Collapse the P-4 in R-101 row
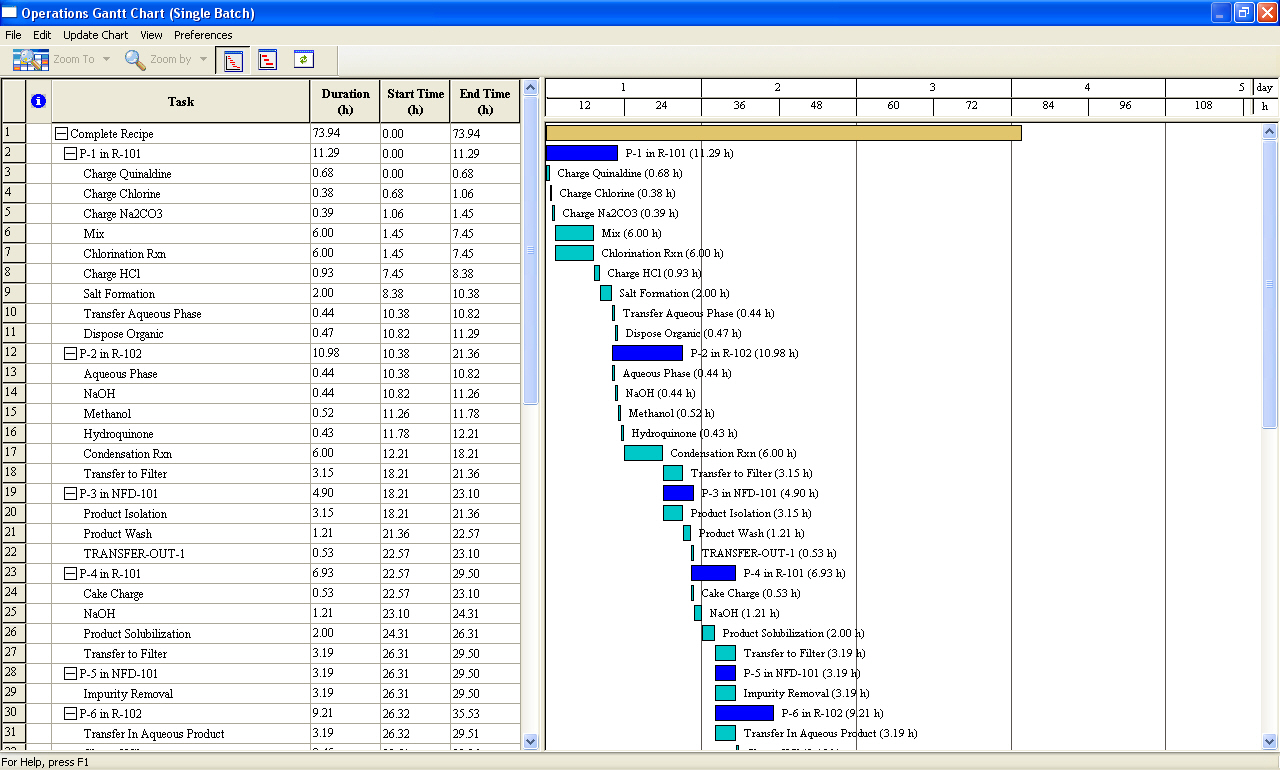 tap(70, 574)
